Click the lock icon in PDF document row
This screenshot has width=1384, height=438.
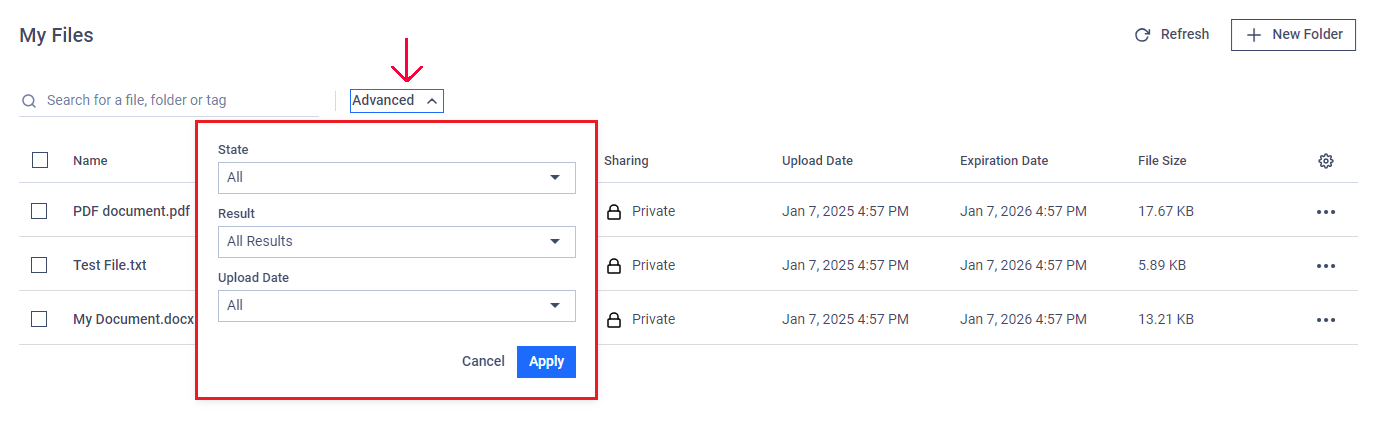pyautogui.click(x=614, y=212)
